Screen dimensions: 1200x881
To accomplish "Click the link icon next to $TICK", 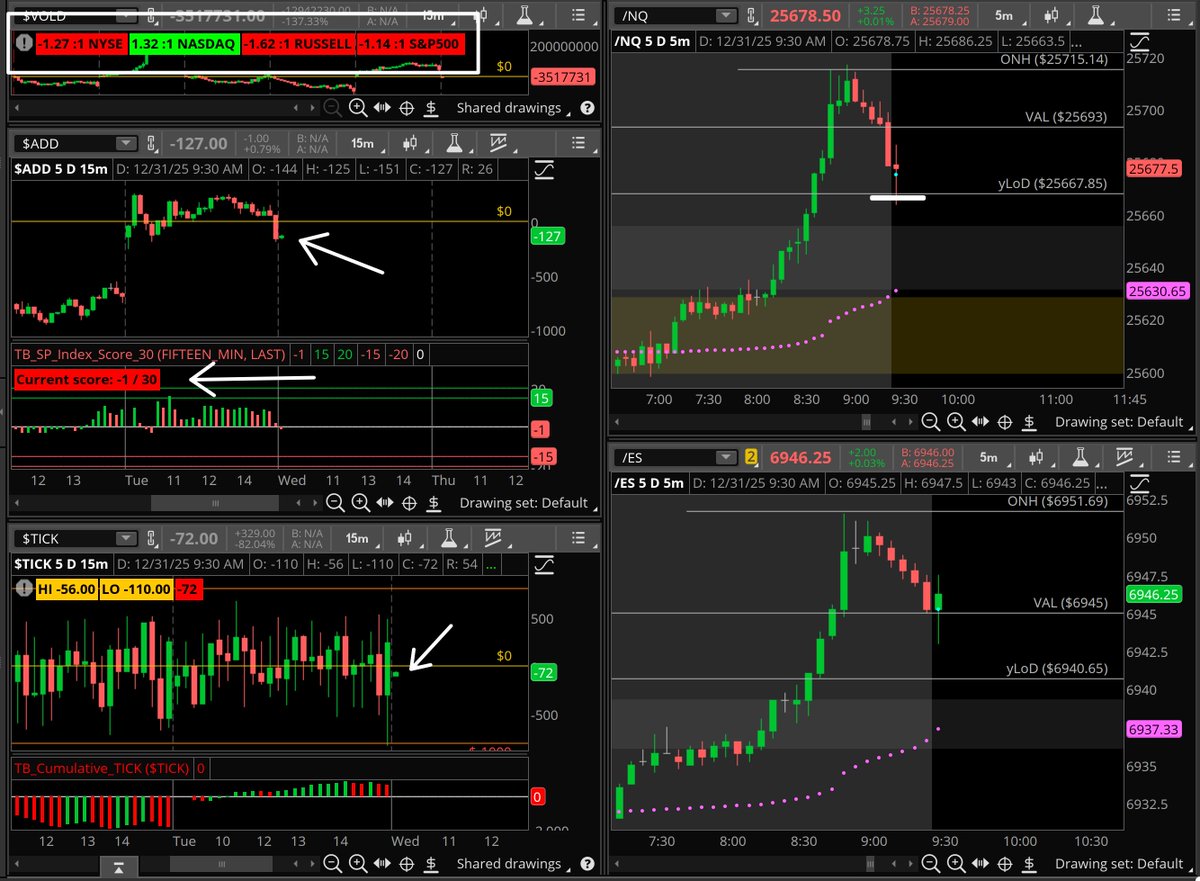I will [x=152, y=538].
